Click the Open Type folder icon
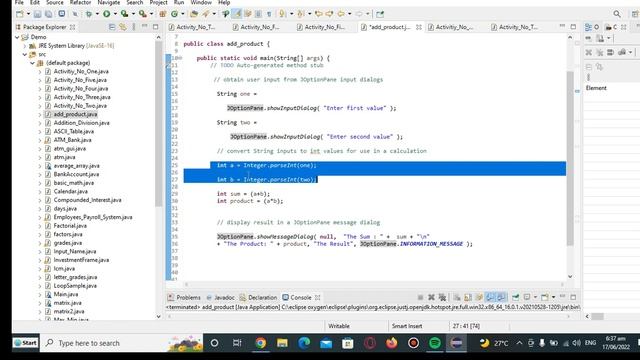640x360 pixels. [194, 14]
